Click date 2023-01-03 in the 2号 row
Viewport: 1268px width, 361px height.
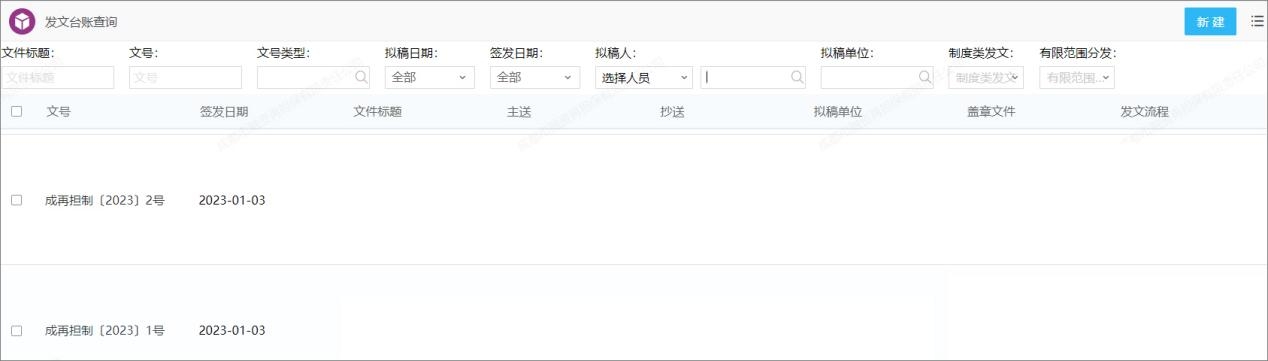pos(232,200)
